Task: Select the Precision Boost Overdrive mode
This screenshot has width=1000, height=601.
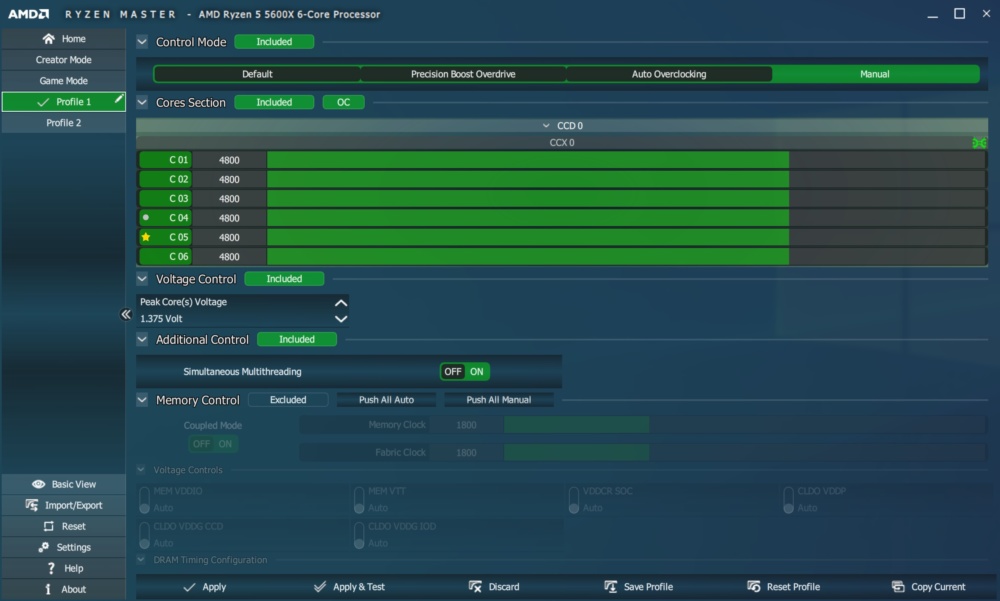Action: click(463, 74)
